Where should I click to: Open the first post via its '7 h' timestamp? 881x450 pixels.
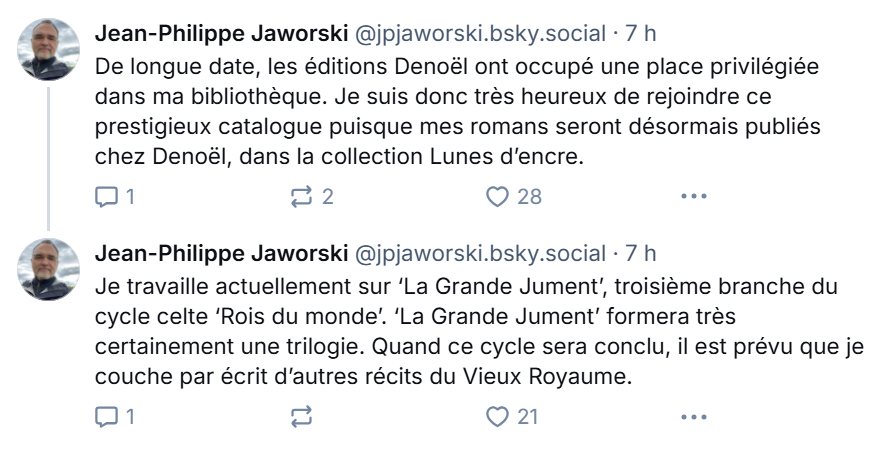point(641,34)
